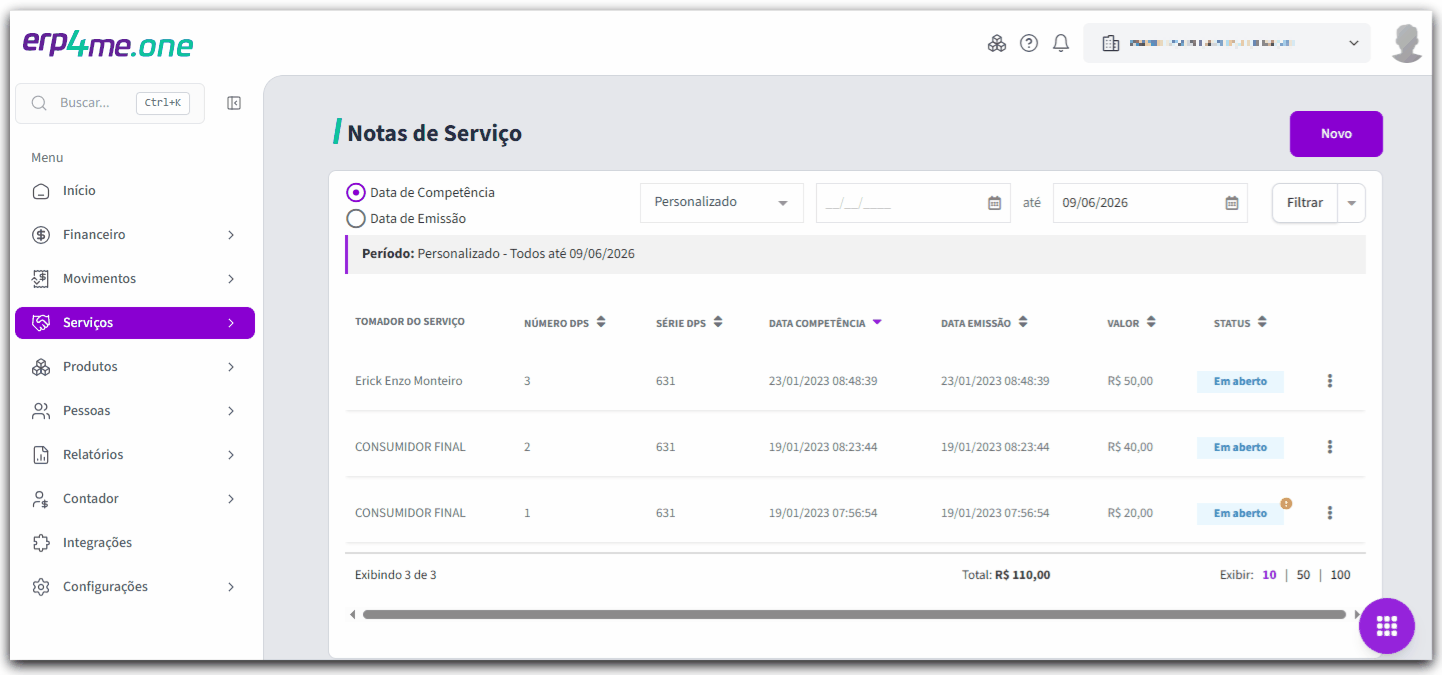
Task: Click the Movimentos icon in sidebar
Action: tap(41, 279)
